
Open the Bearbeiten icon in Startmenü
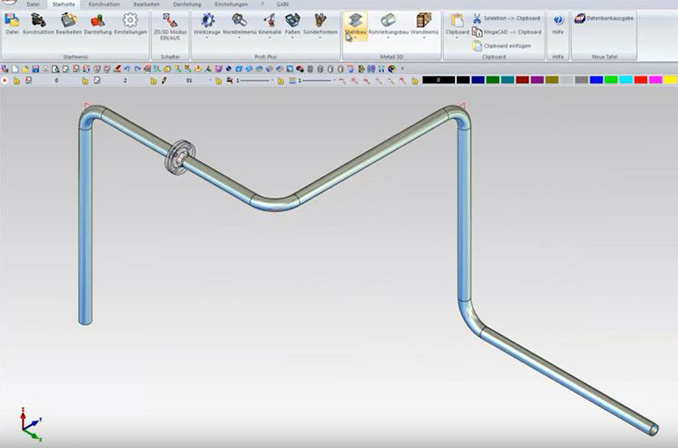click(x=69, y=23)
